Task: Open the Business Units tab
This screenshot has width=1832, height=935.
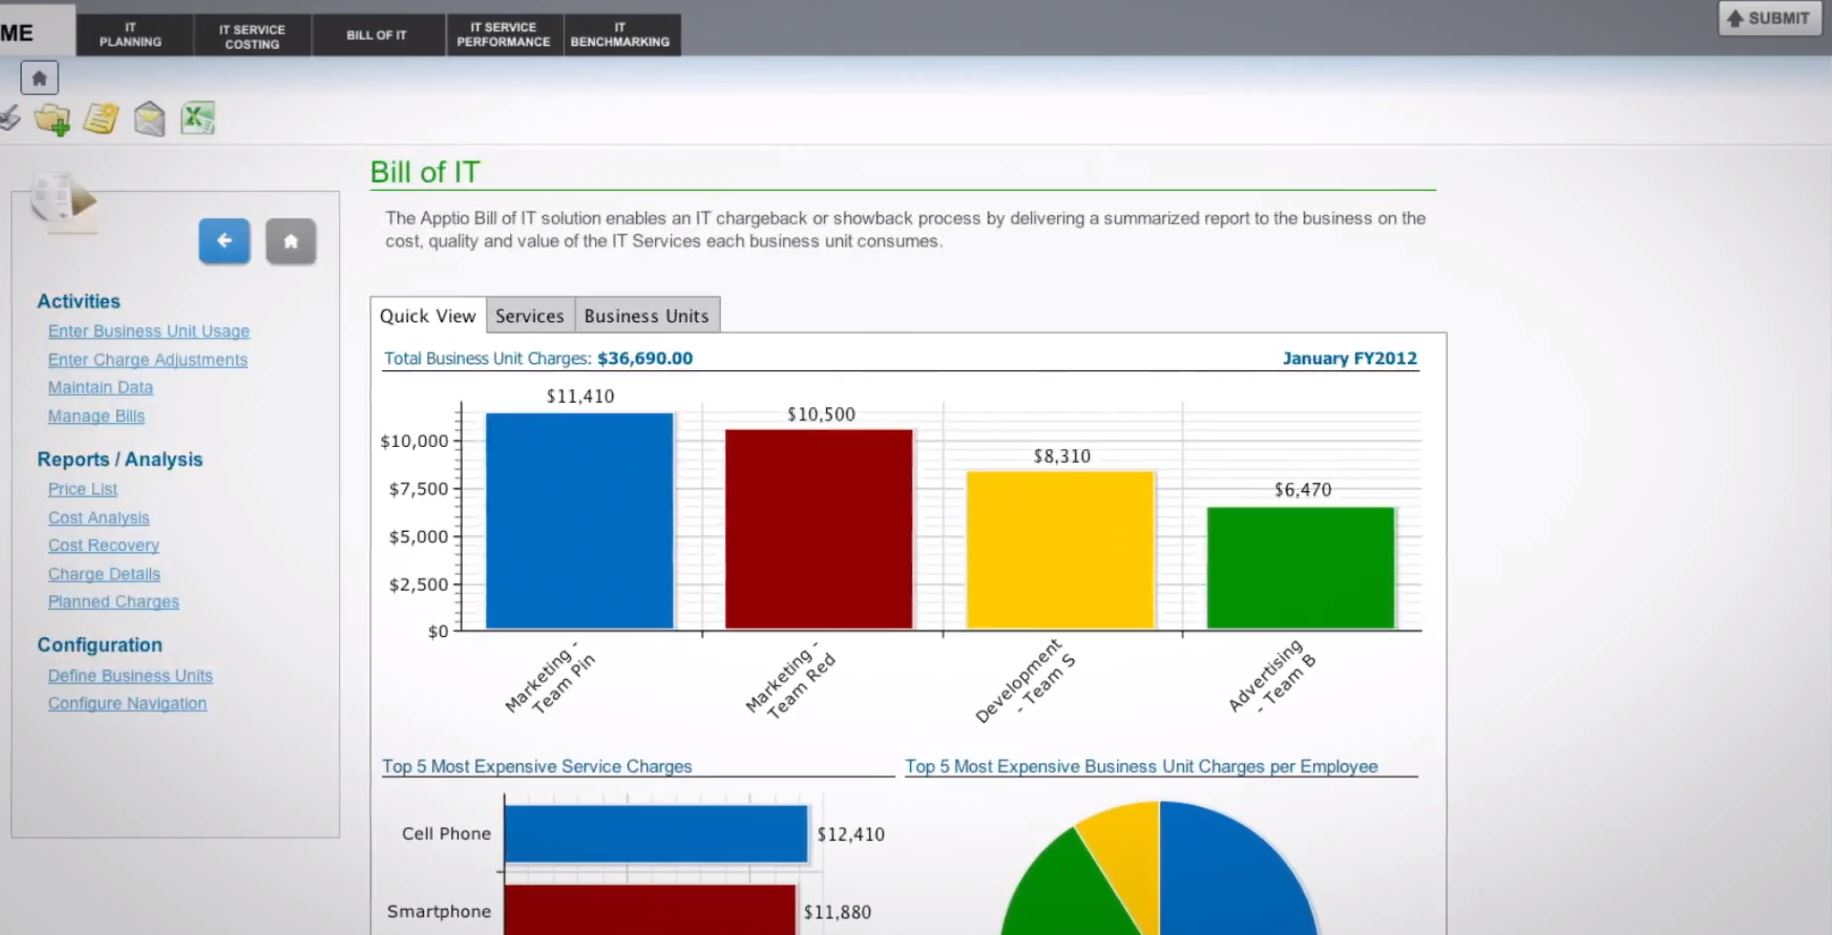Action: coord(646,315)
